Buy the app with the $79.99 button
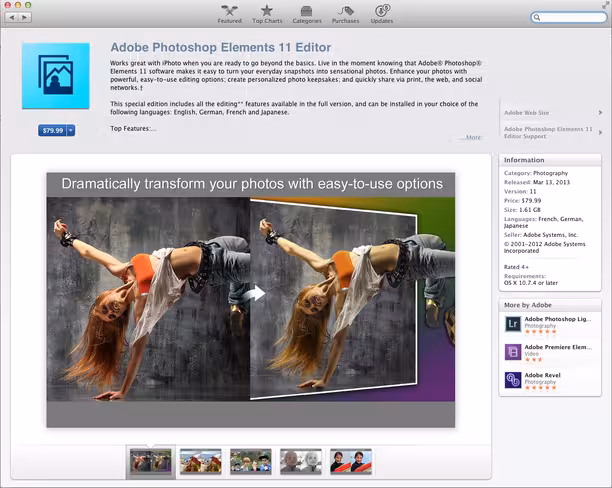Viewport: 612px width, 488px height. click(x=53, y=130)
